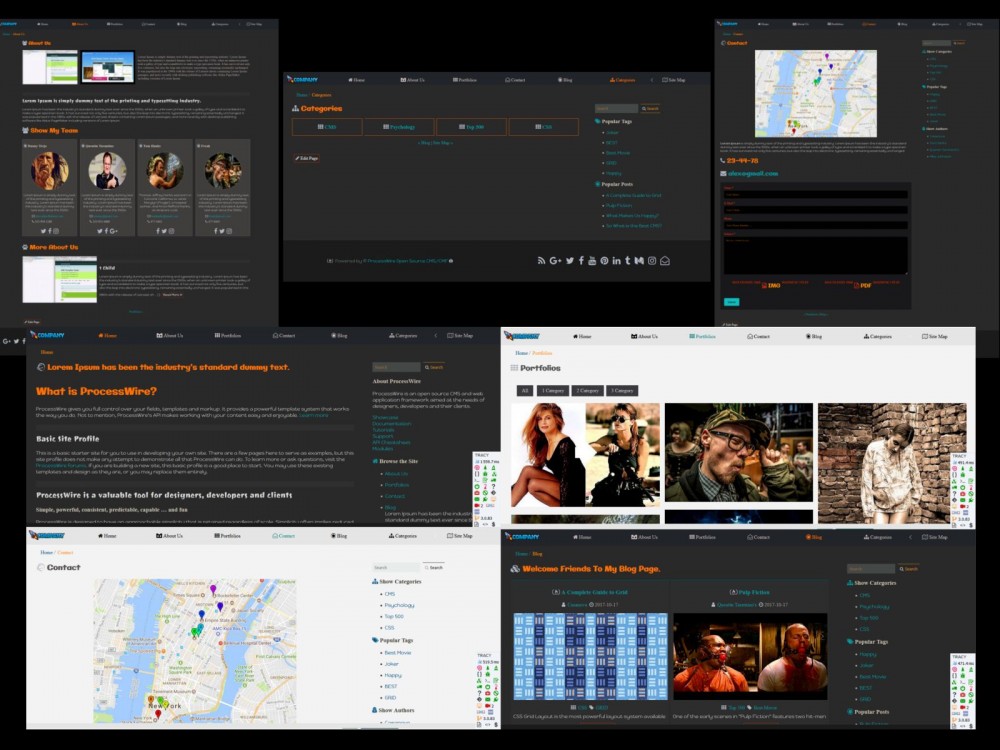This screenshot has height=750, width=1000.
Task: Open the LinkedIn icon in the dark footer
Action: click(616, 261)
